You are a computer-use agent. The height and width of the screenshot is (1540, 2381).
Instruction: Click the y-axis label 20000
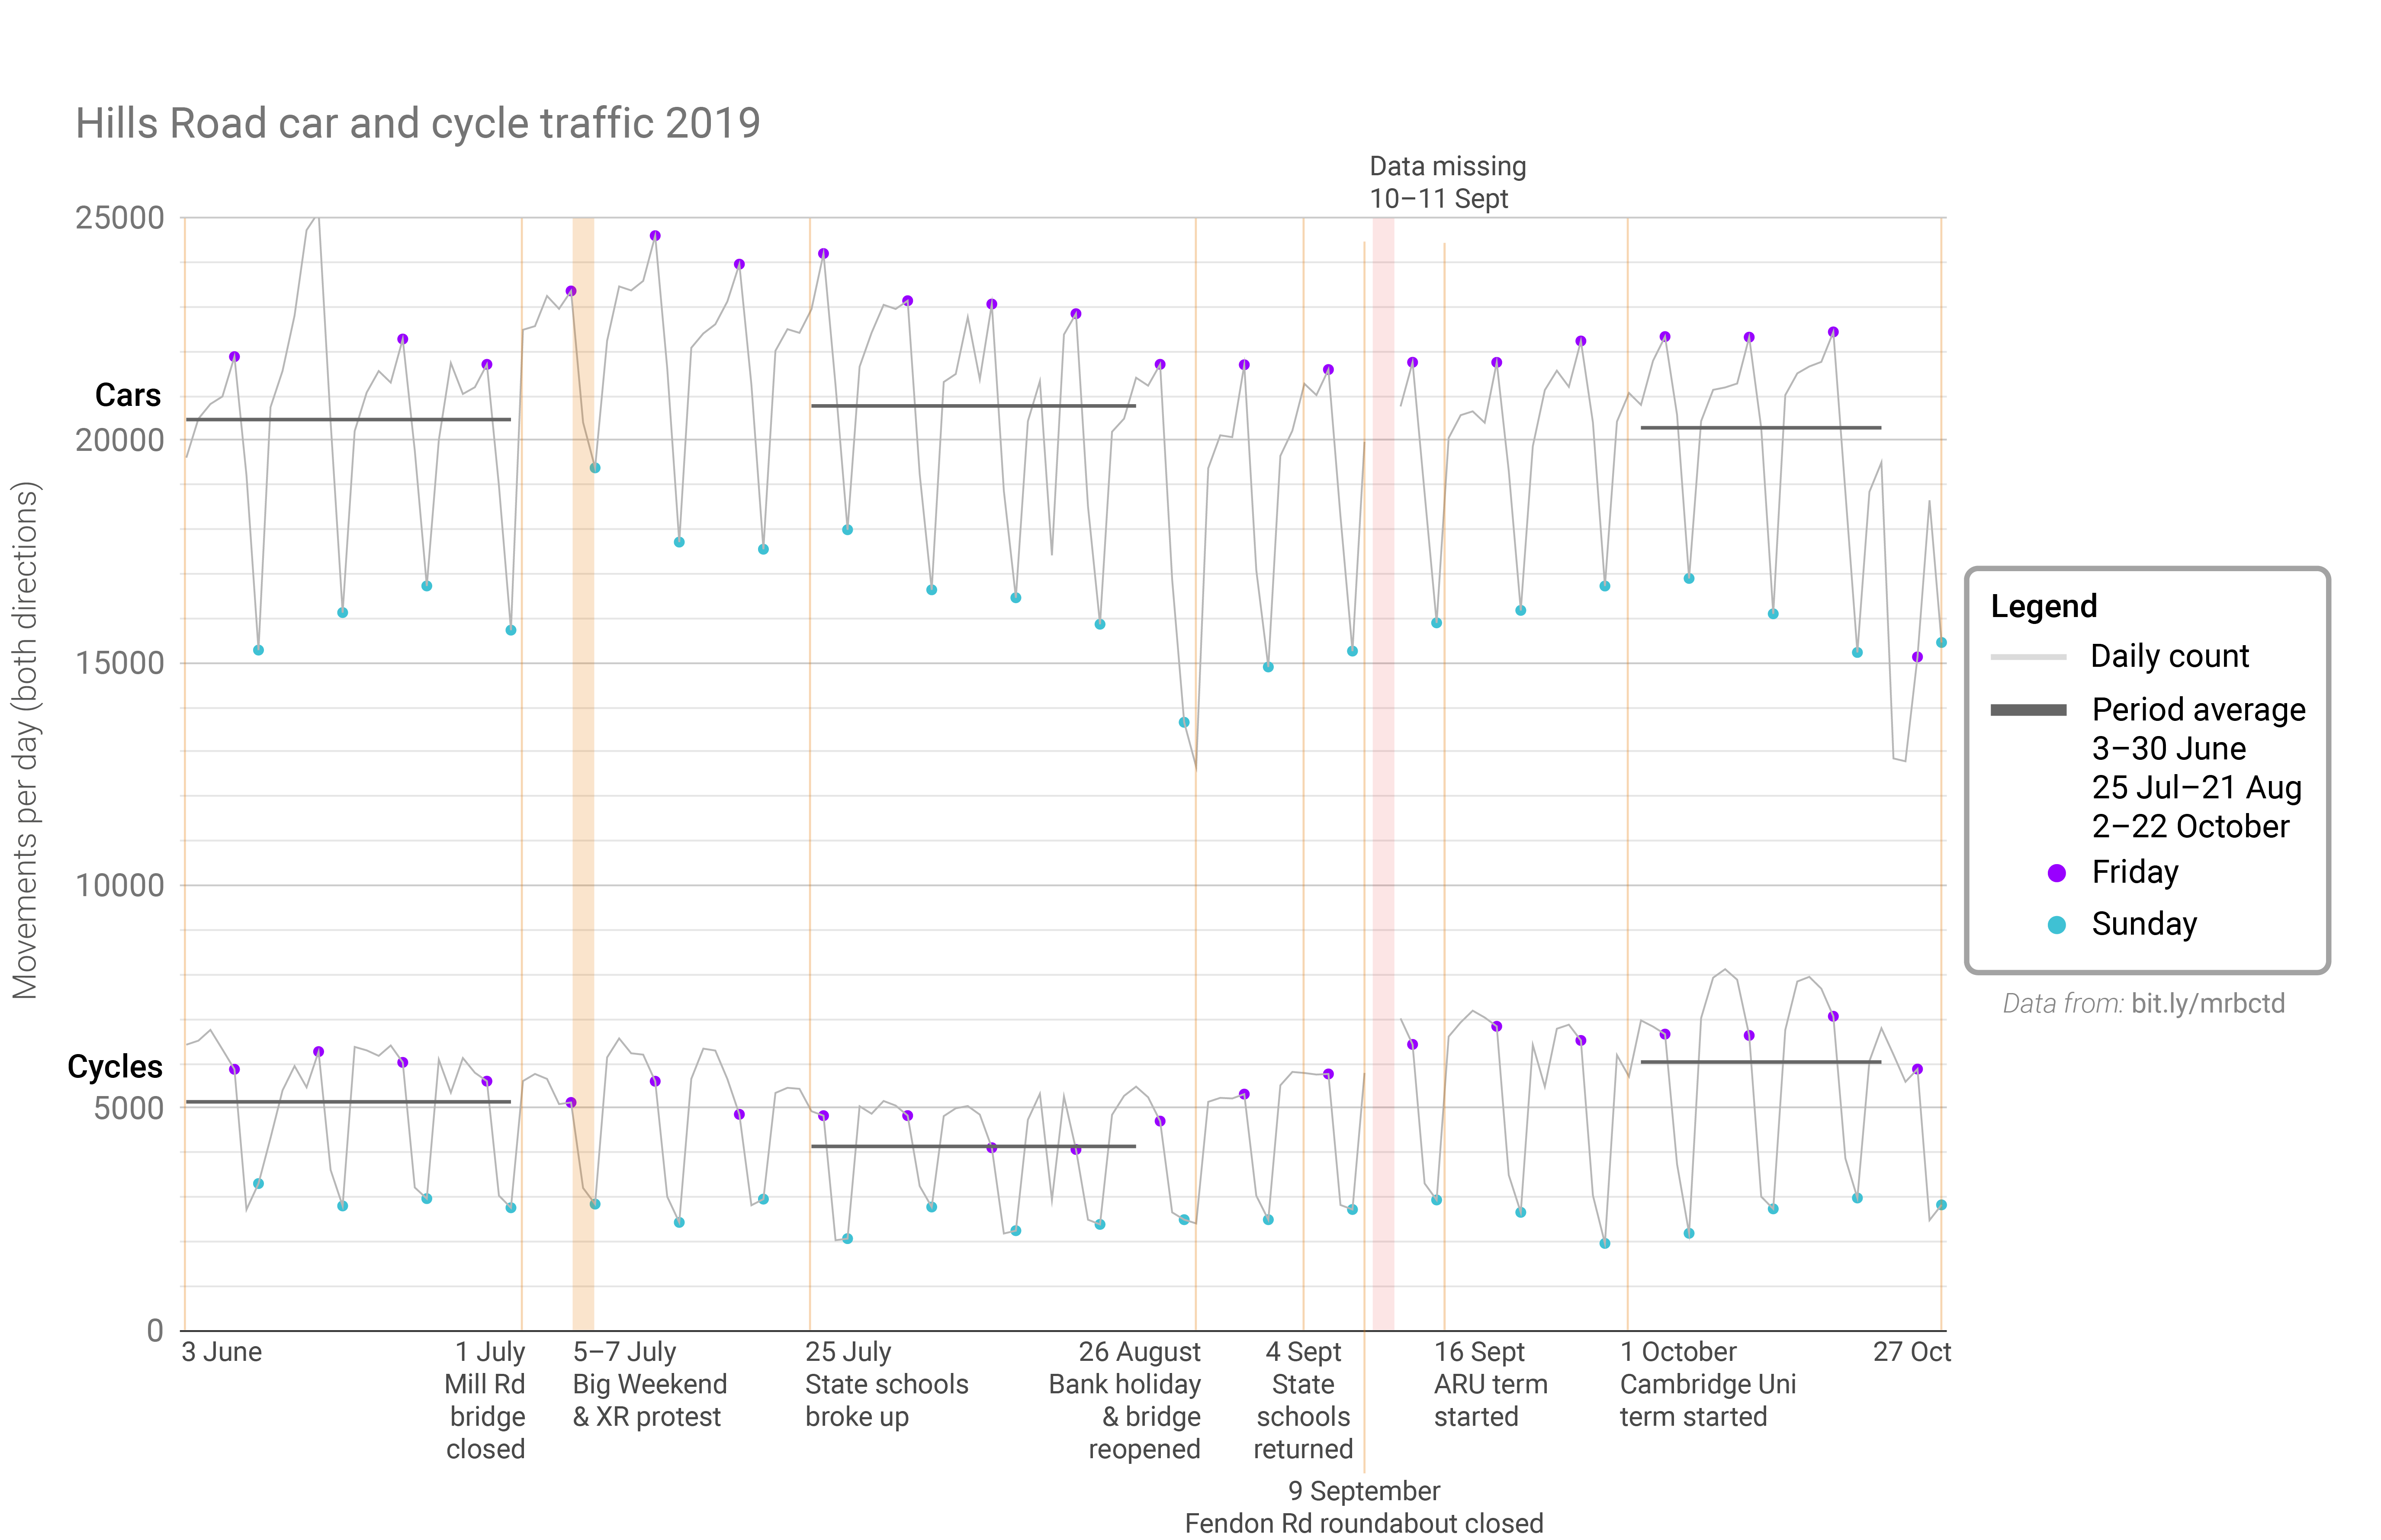120,440
